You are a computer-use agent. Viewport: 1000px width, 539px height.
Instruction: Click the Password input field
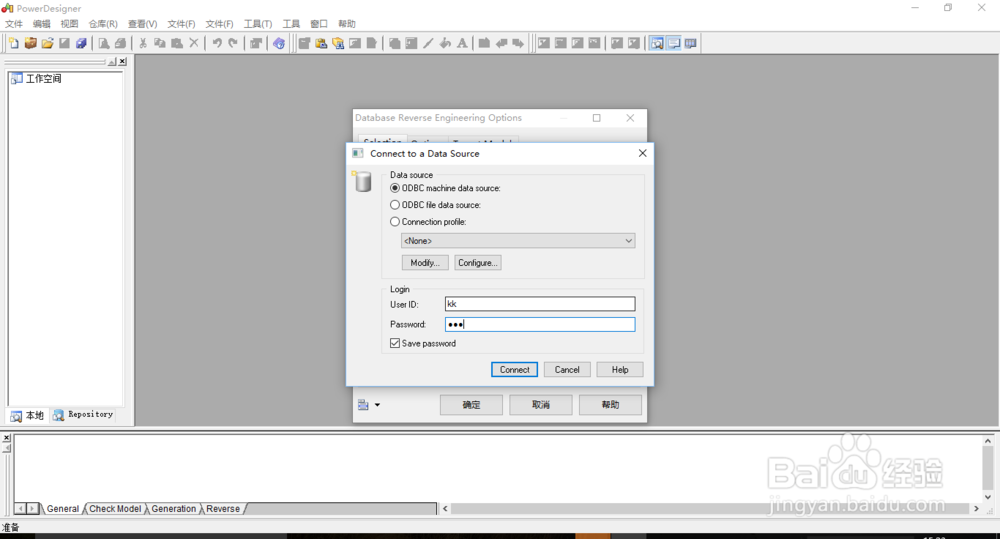(x=540, y=324)
